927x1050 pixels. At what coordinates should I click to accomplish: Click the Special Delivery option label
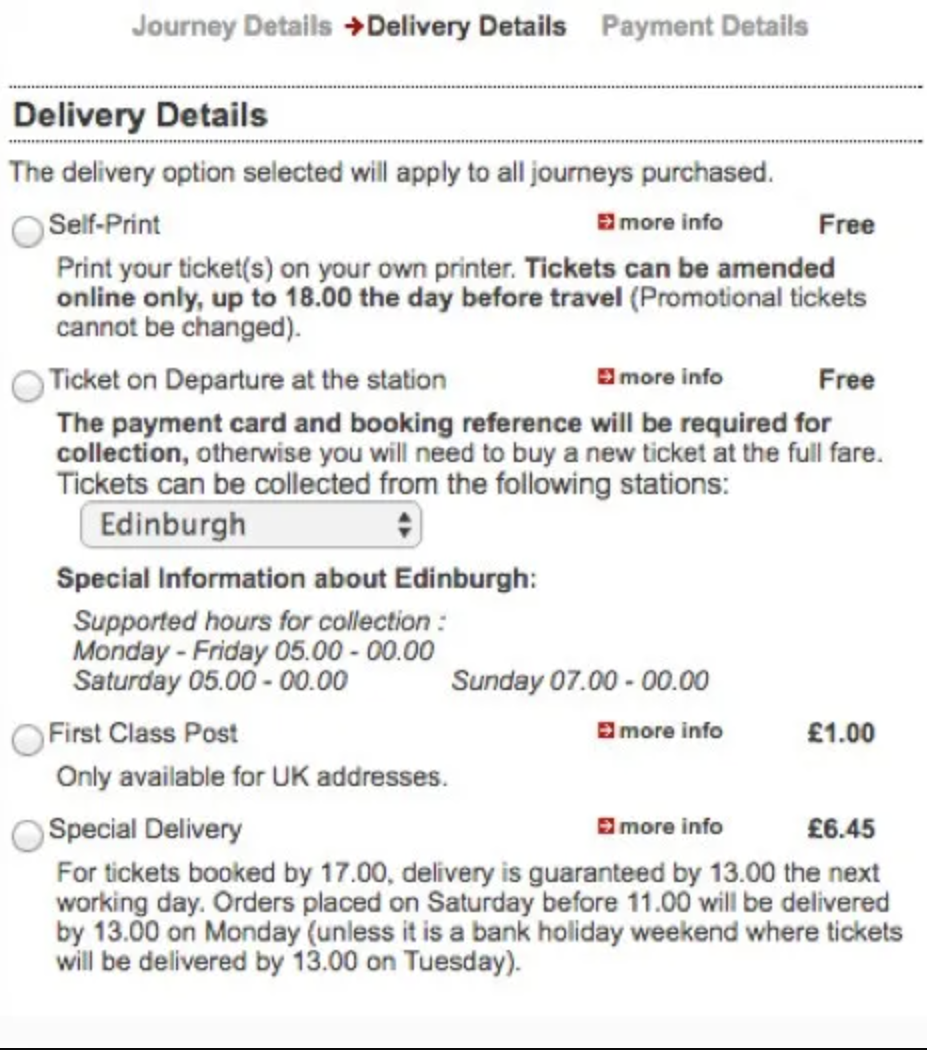pos(145,830)
